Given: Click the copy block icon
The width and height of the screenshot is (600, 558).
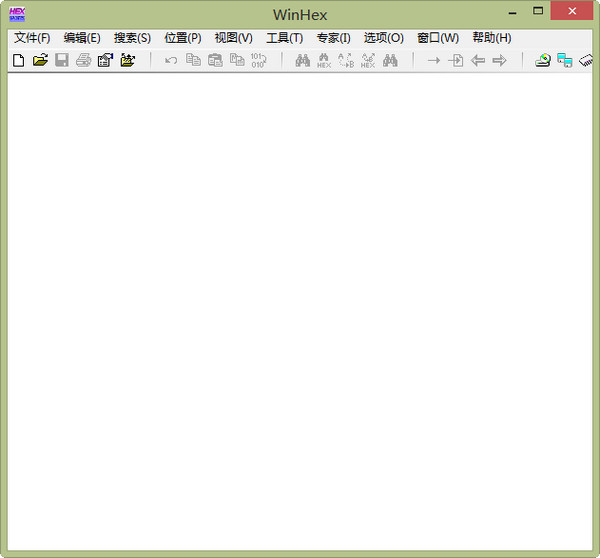Looking at the screenshot, I should point(193,60).
